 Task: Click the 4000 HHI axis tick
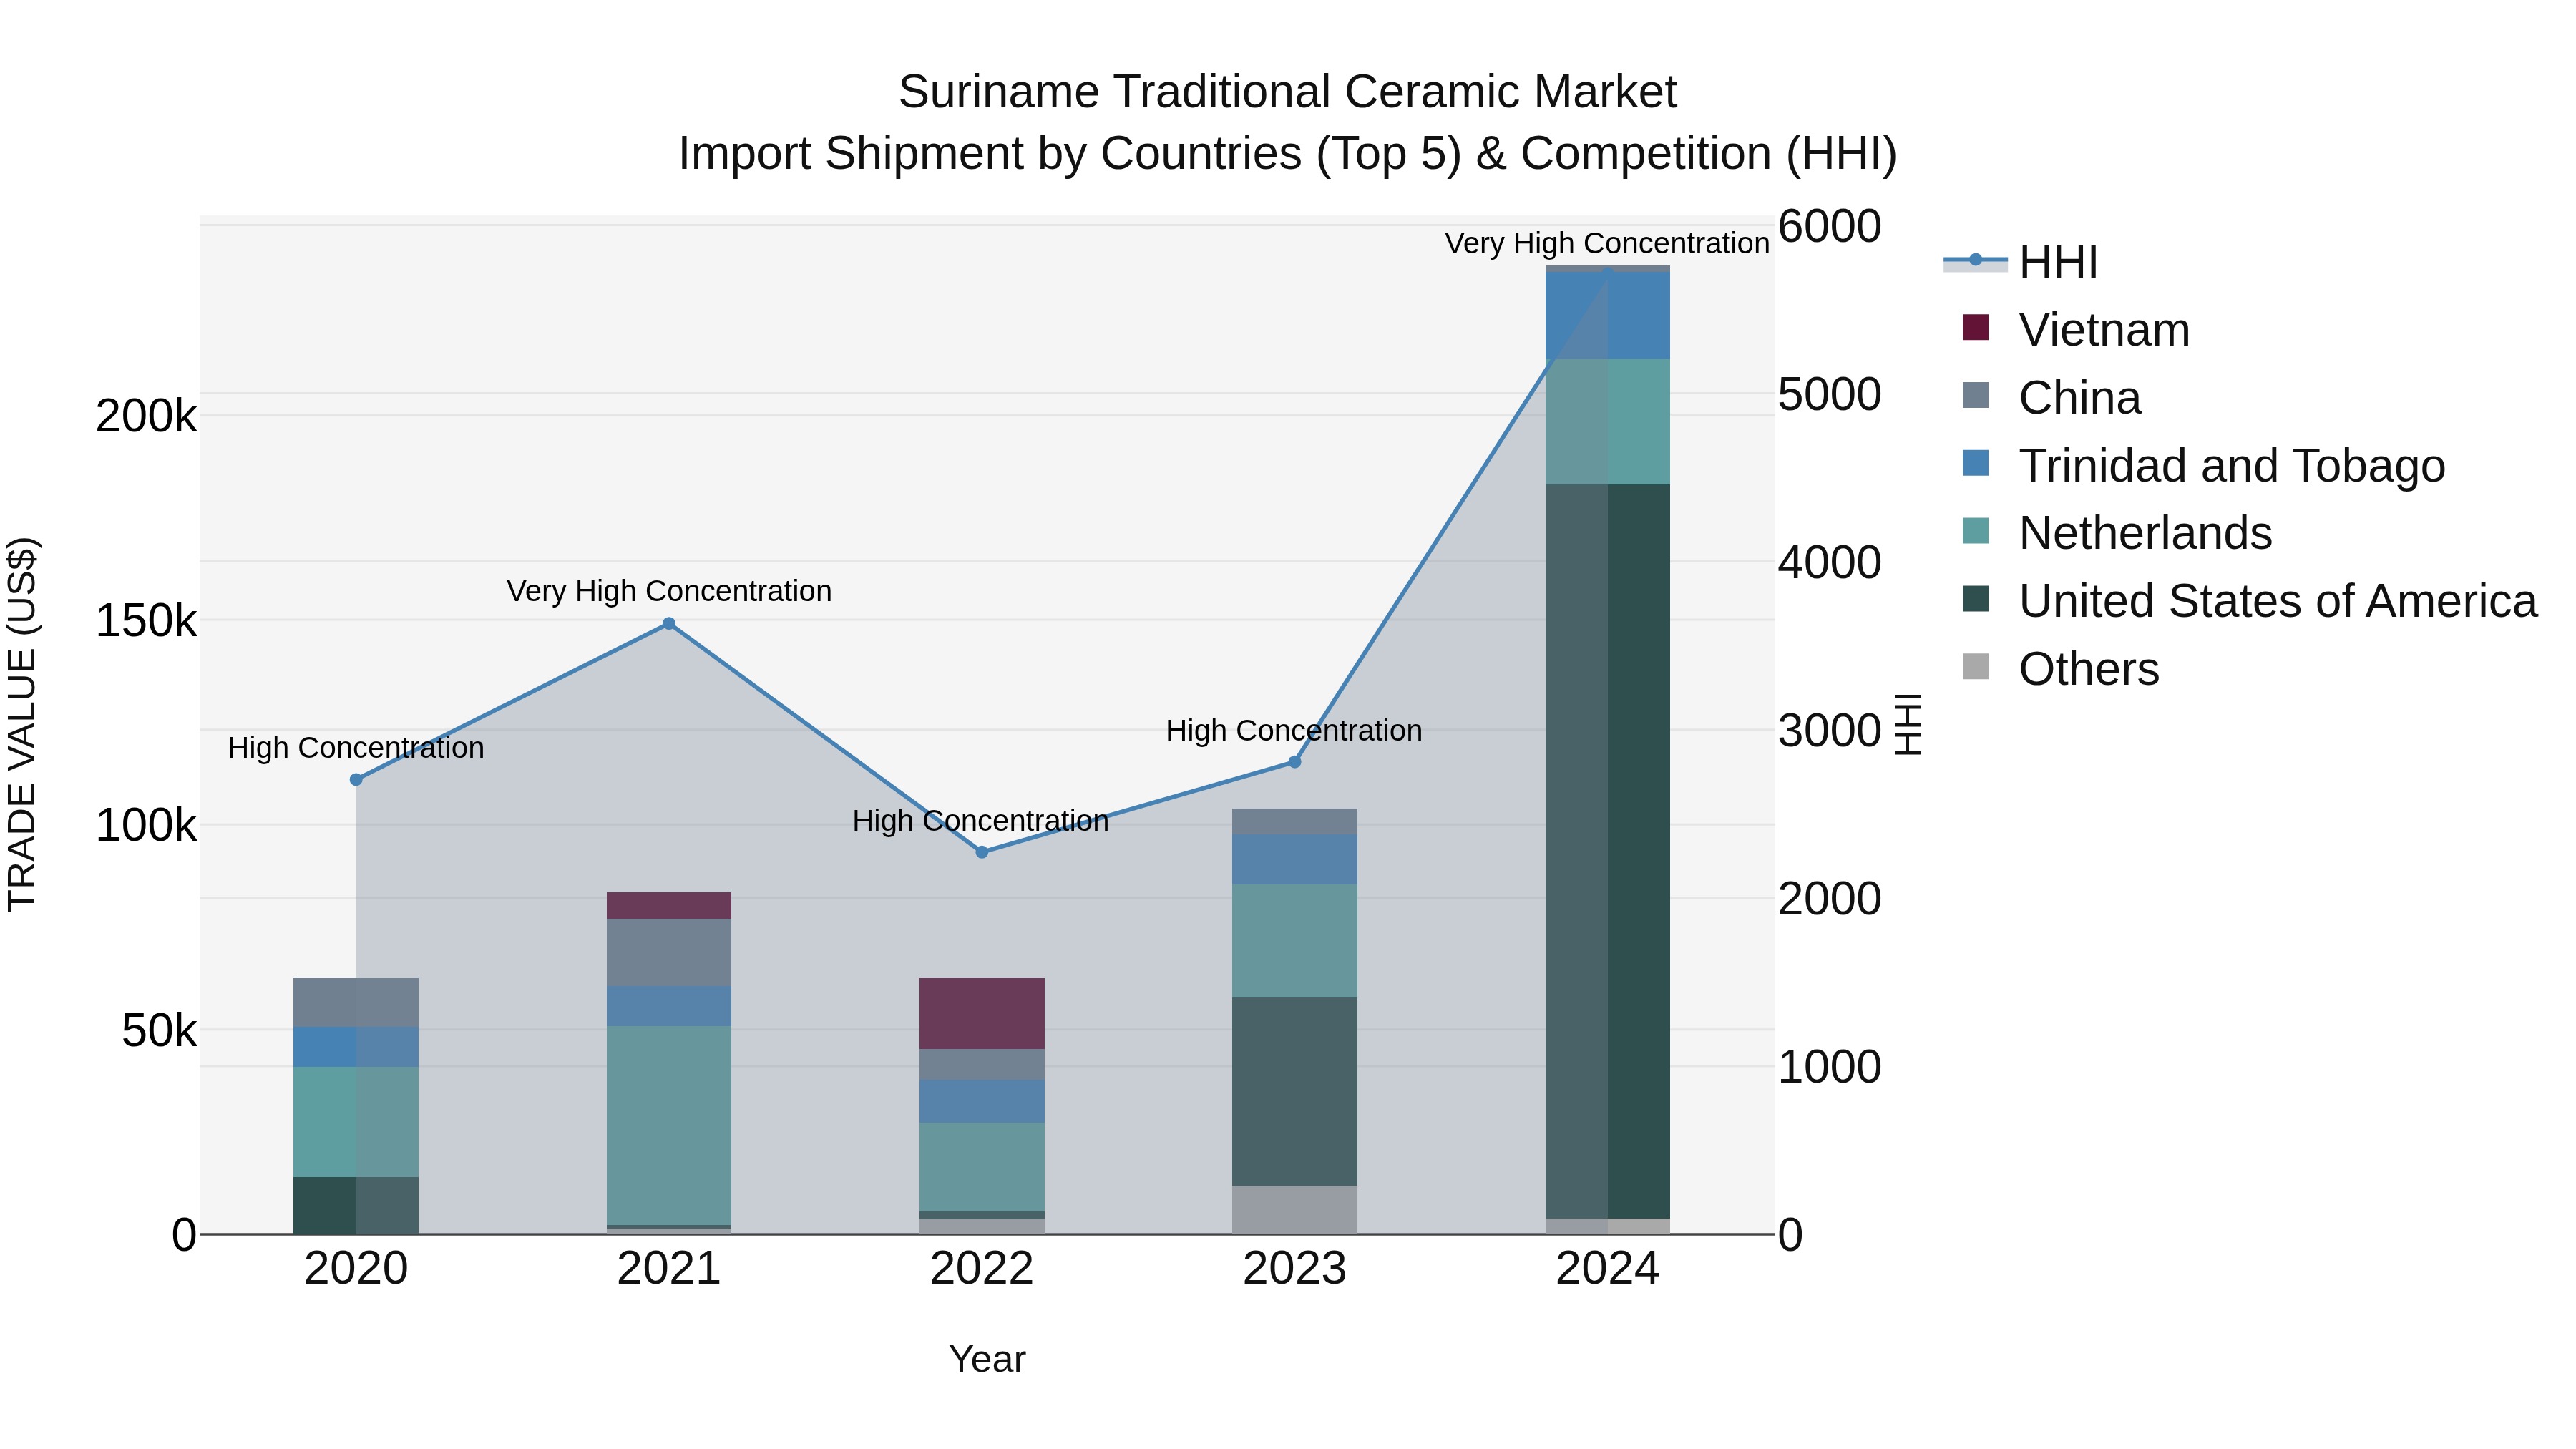coord(1830,562)
